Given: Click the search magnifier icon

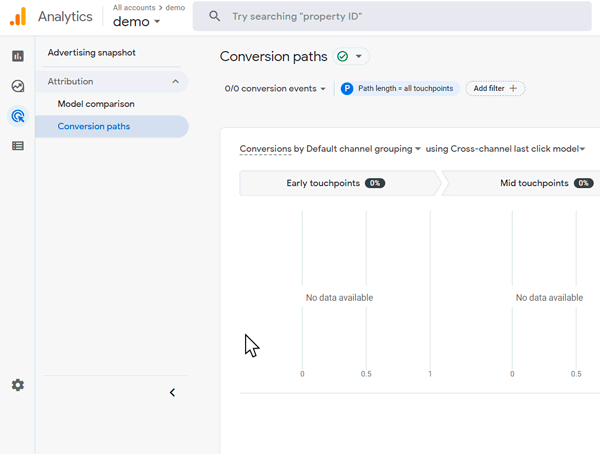Looking at the screenshot, I should tap(214, 17).
